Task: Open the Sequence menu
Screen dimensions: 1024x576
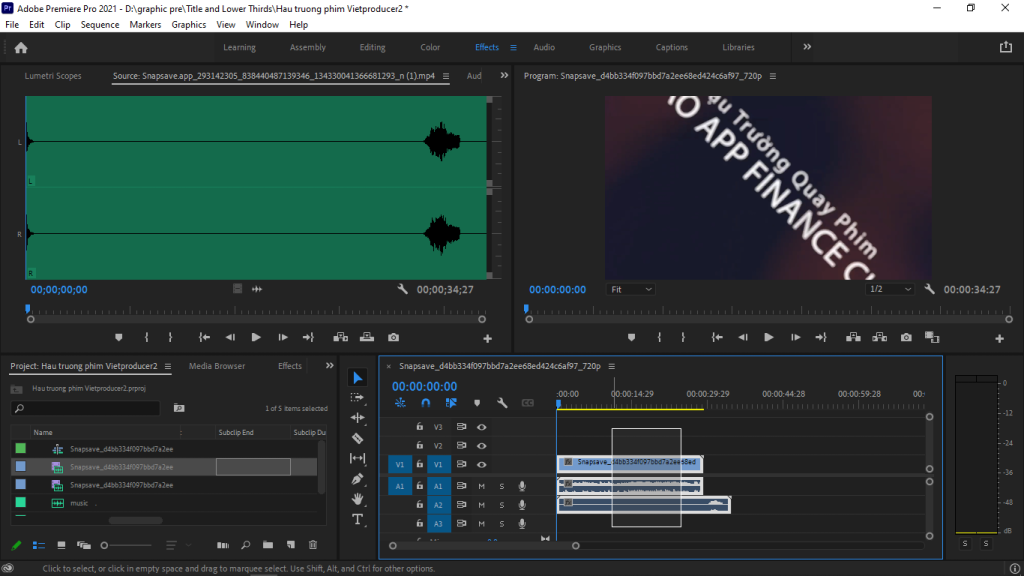Action: tap(99, 24)
